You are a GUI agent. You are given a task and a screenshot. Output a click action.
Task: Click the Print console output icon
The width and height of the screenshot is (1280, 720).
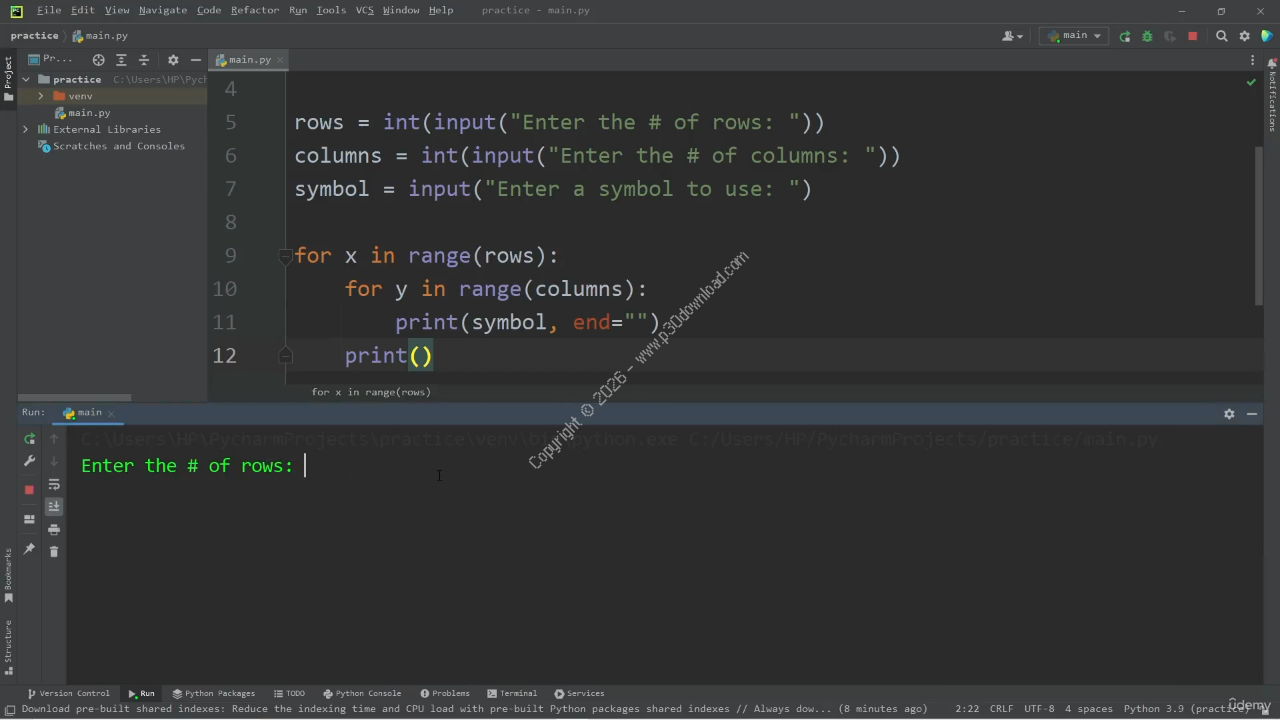(x=54, y=529)
